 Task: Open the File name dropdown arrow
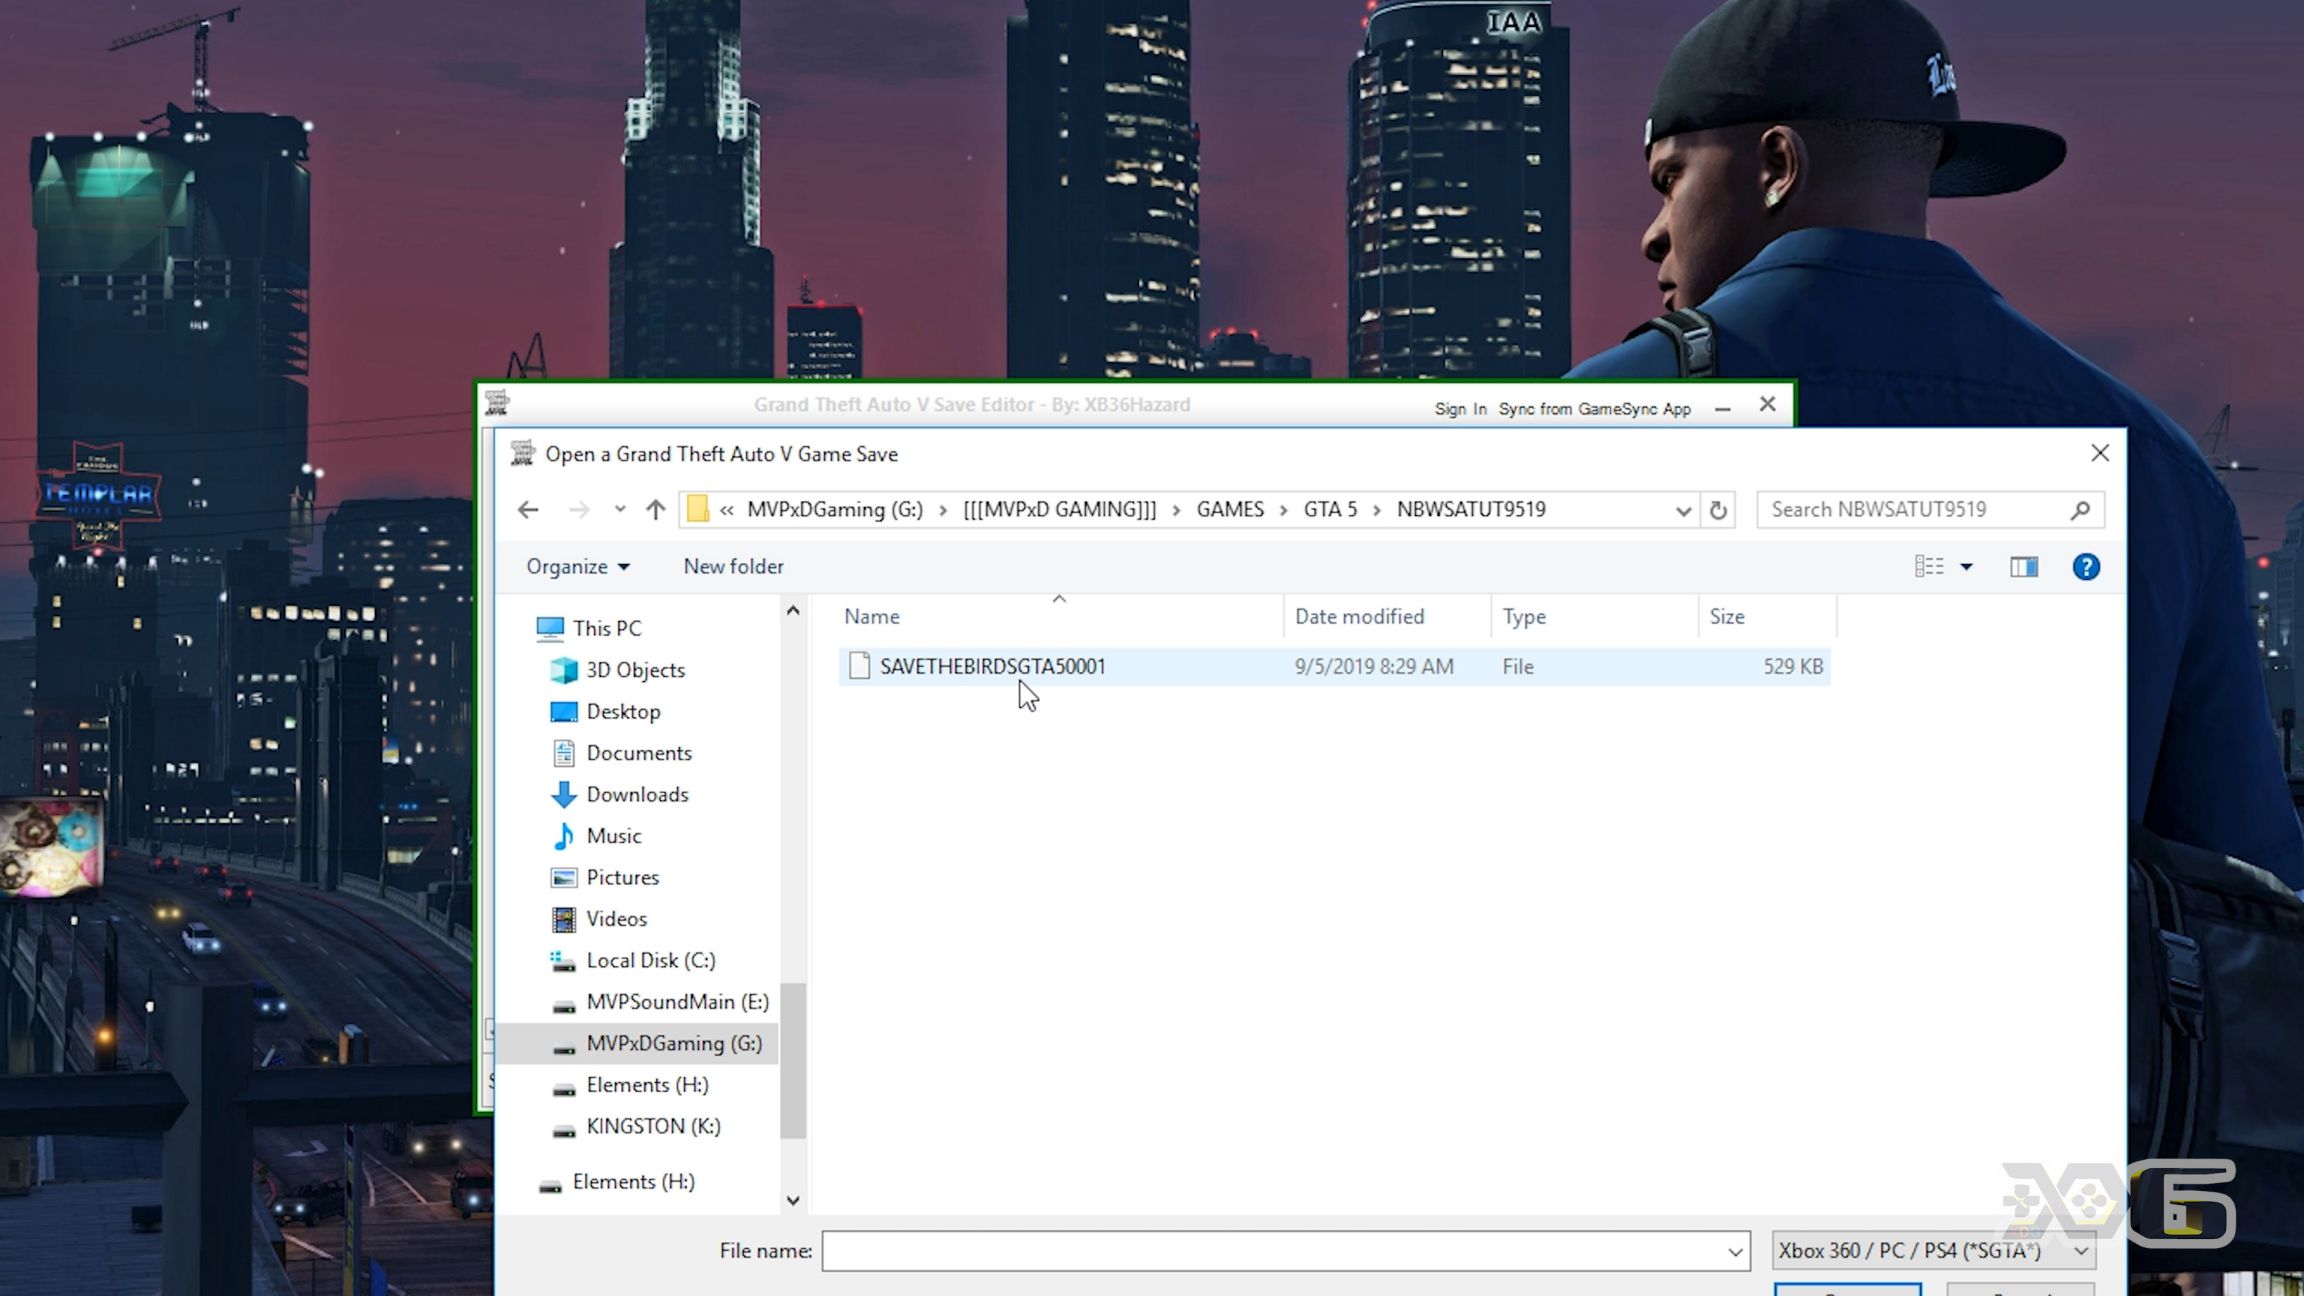click(x=1735, y=1251)
